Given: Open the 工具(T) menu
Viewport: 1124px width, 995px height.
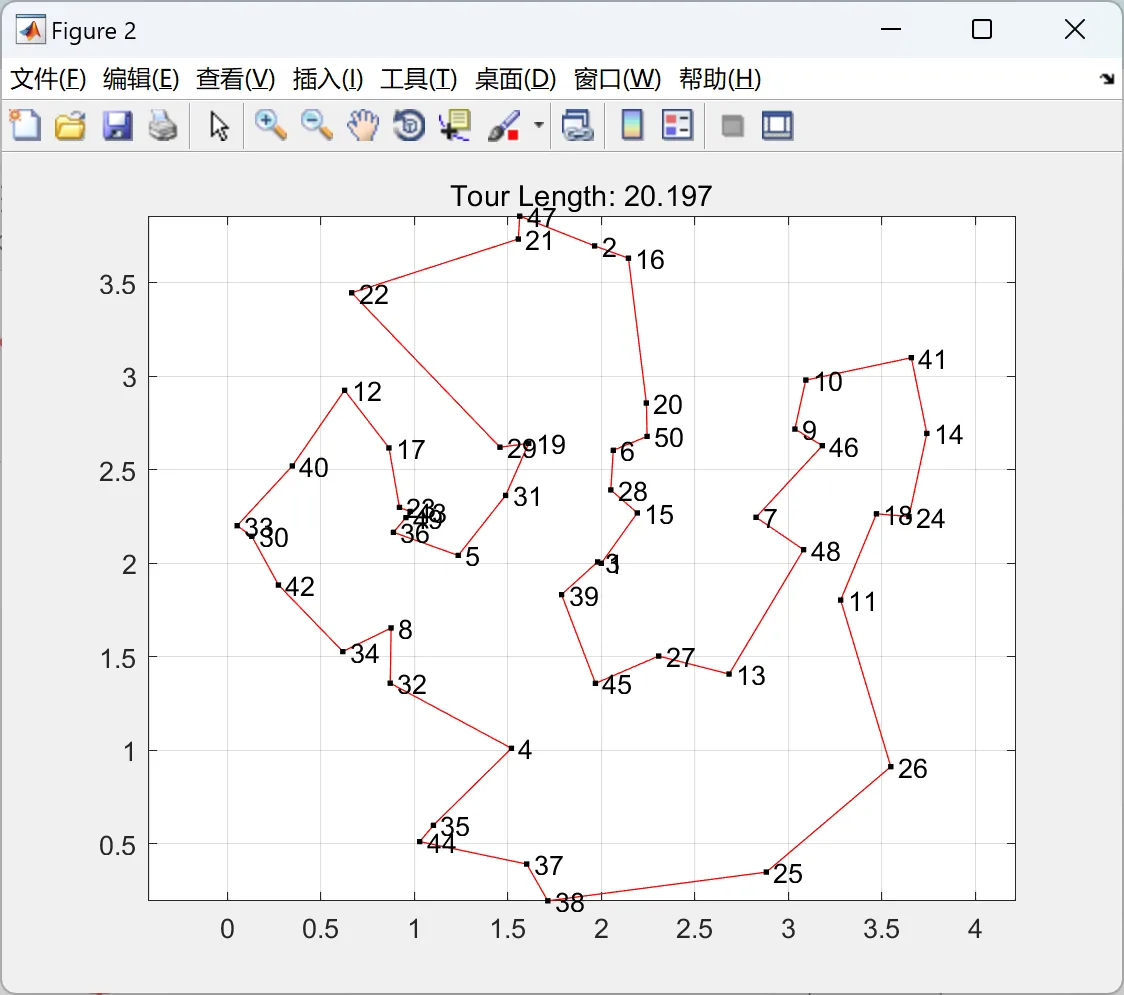Looking at the screenshot, I should pyautogui.click(x=418, y=79).
